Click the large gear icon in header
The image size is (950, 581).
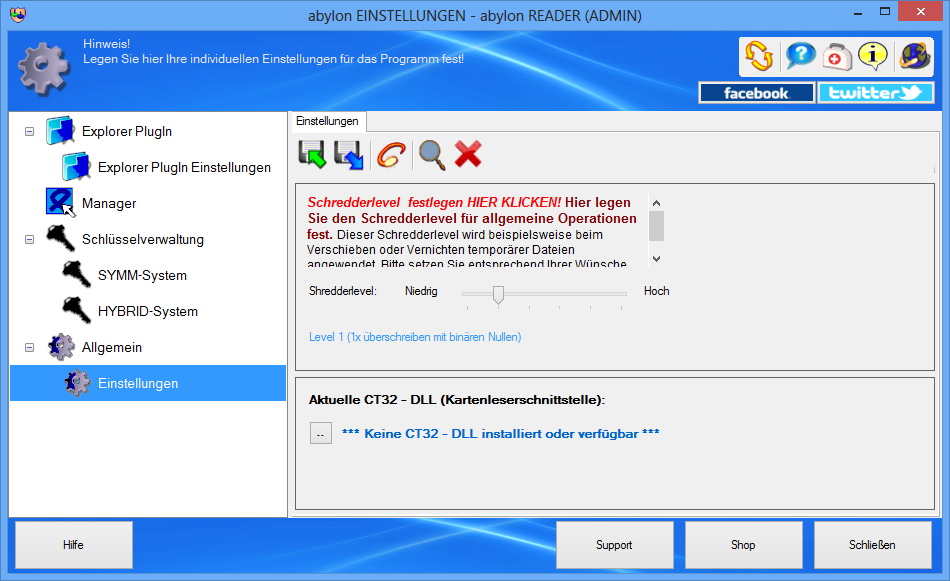pyautogui.click(x=44, y=68)
